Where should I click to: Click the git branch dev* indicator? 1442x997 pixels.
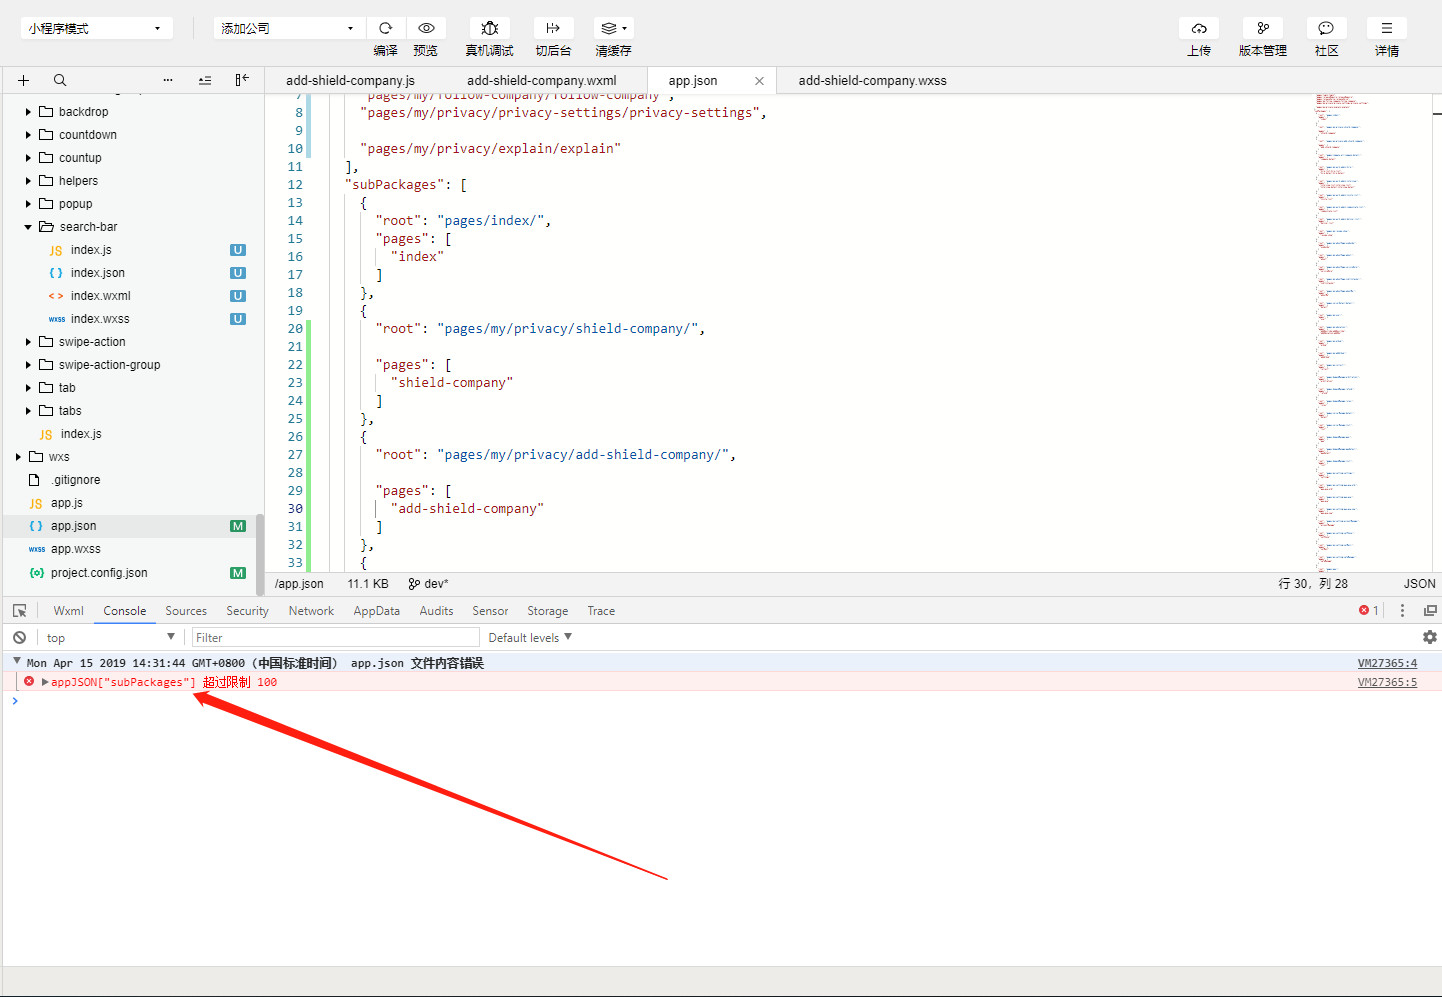[x=428, y=584]
